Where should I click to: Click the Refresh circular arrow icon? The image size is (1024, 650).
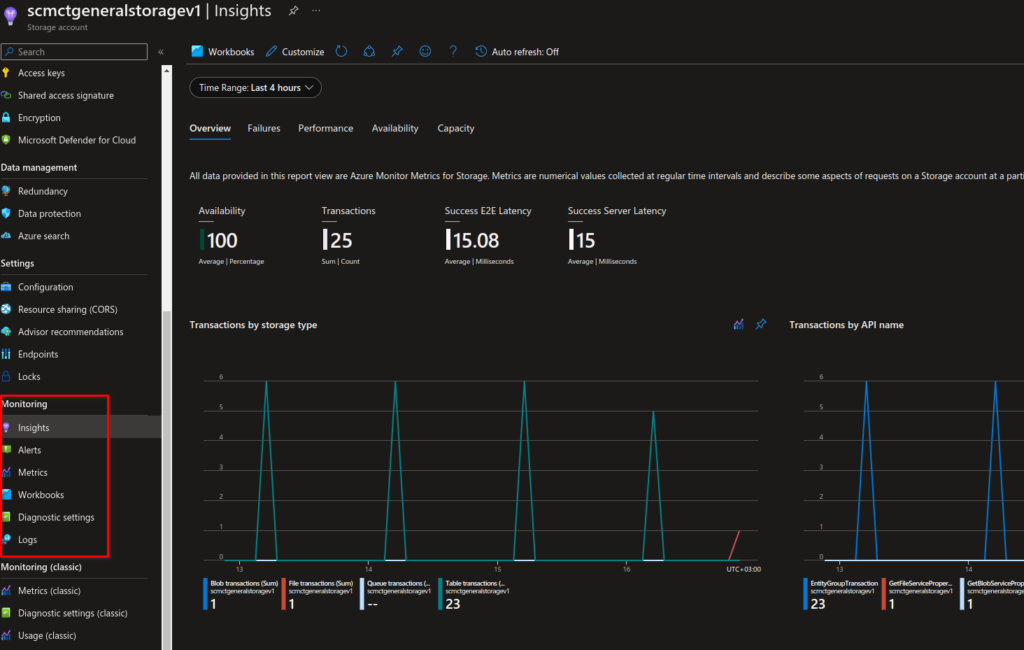coord(342,51)
